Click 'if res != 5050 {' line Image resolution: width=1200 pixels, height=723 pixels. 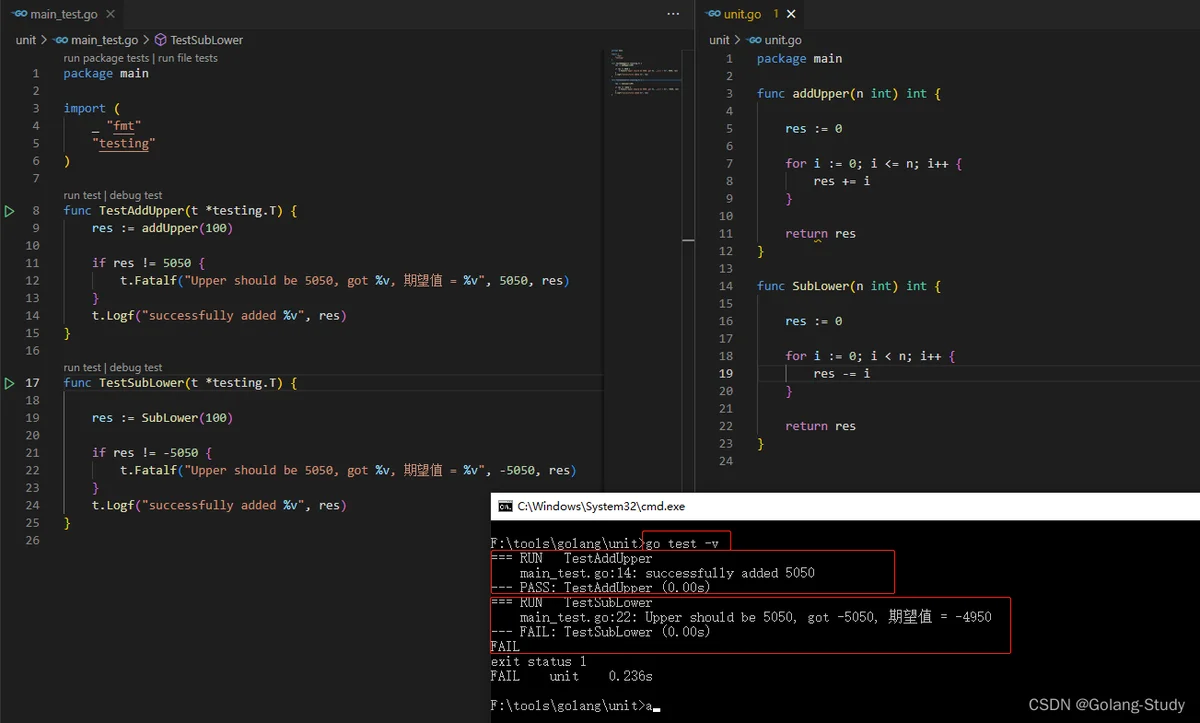[x=148, y=263]
